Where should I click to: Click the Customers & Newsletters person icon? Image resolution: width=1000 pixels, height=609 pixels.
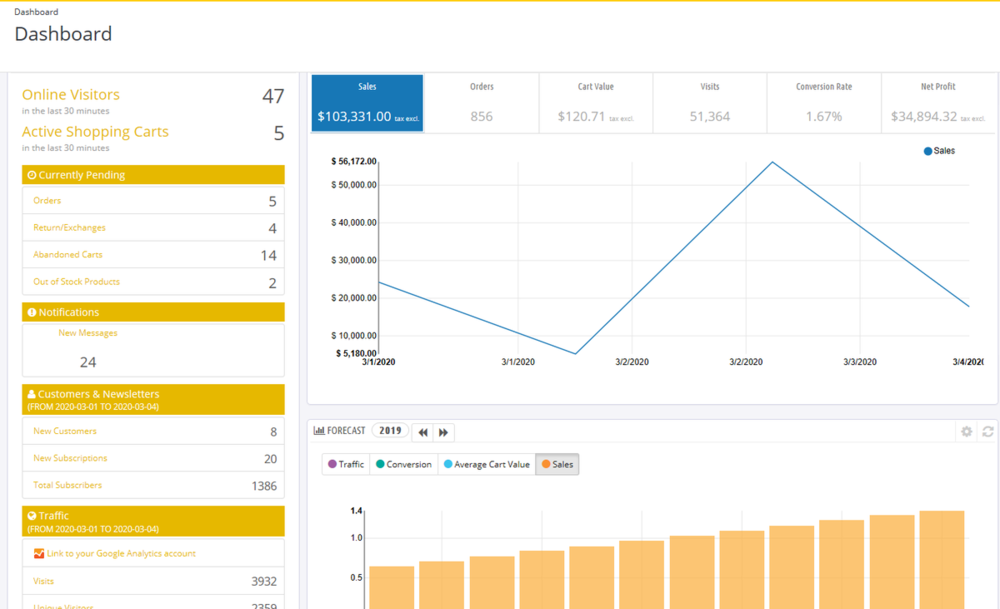pyautogui.click(x=32, y=394)
